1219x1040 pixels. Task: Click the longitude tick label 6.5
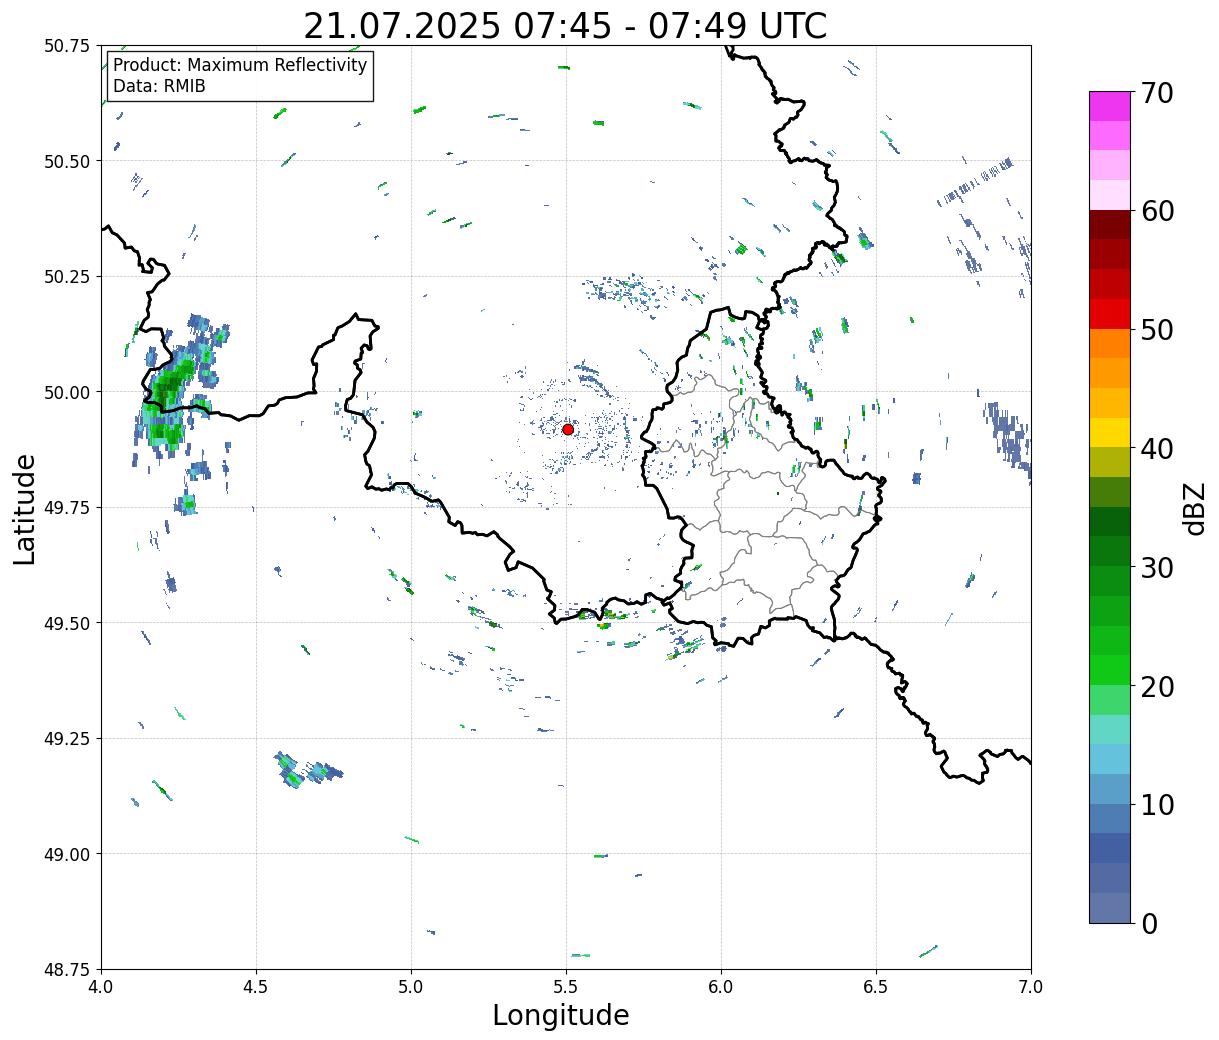(x=876, y=987)
